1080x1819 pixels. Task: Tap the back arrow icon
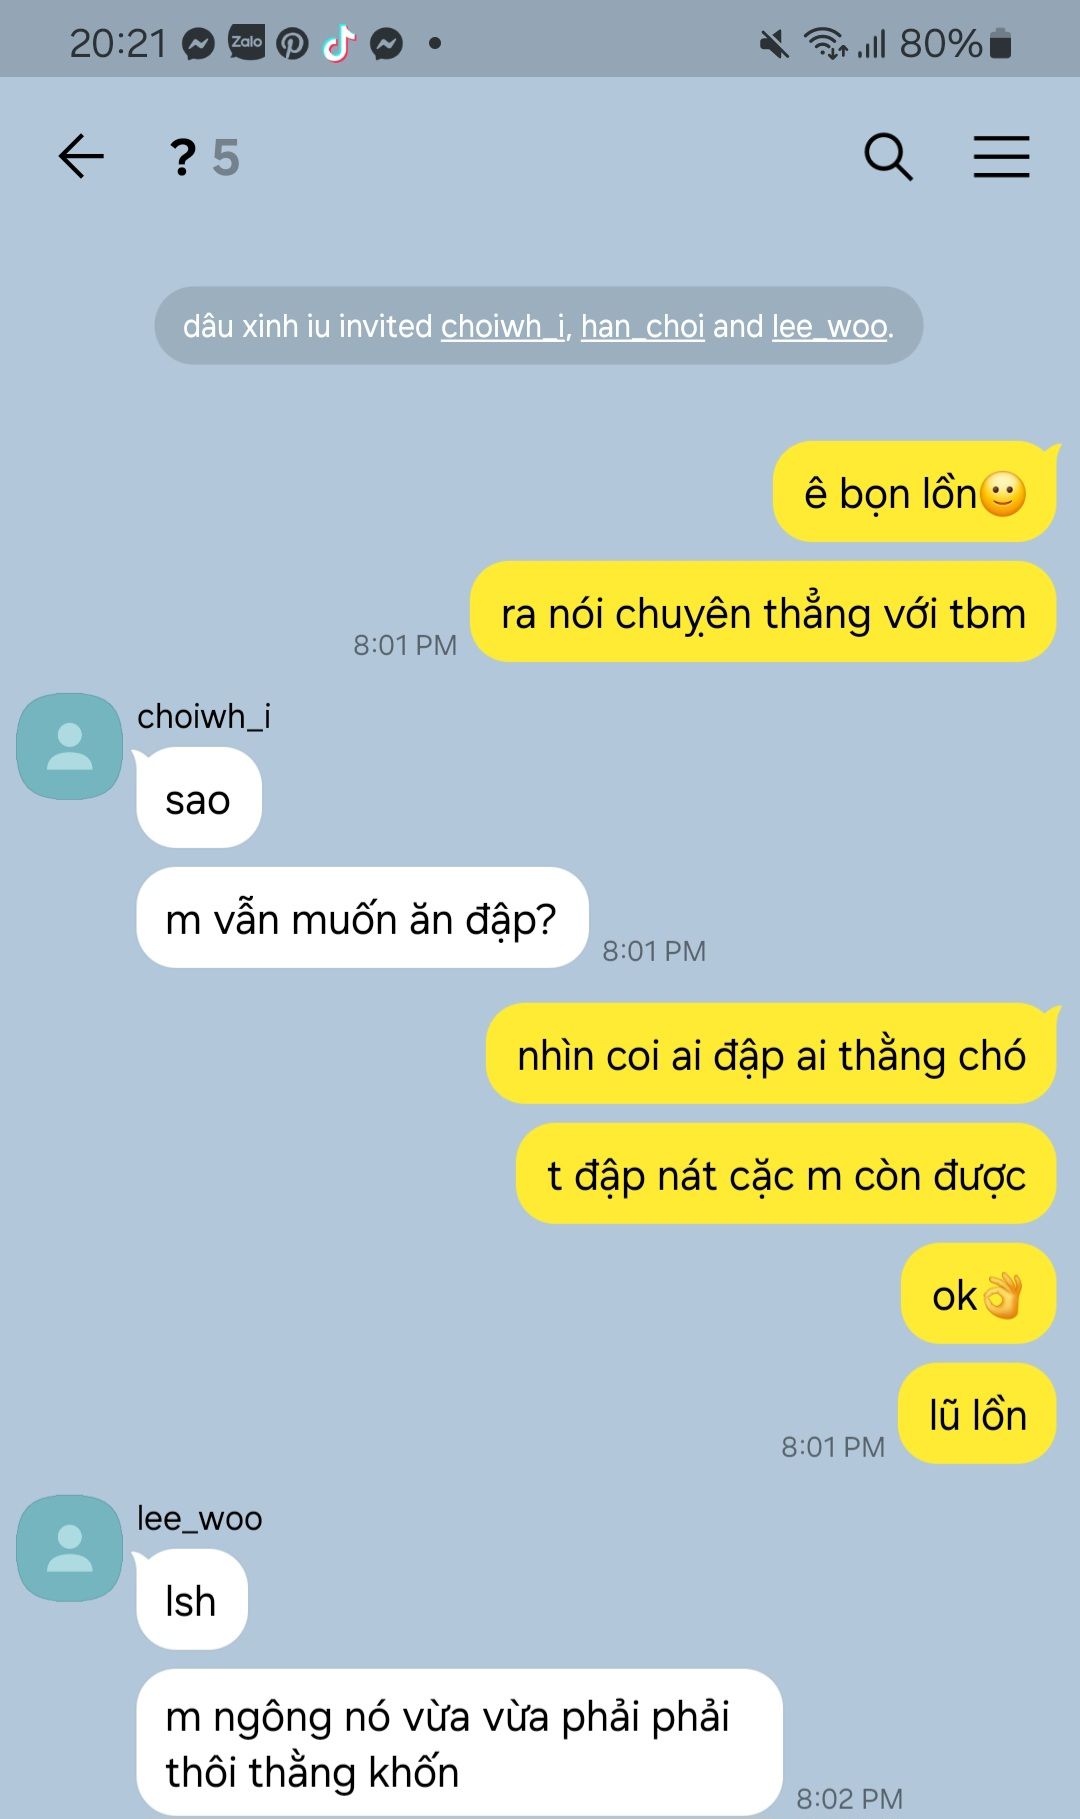[x=81, y=157]
